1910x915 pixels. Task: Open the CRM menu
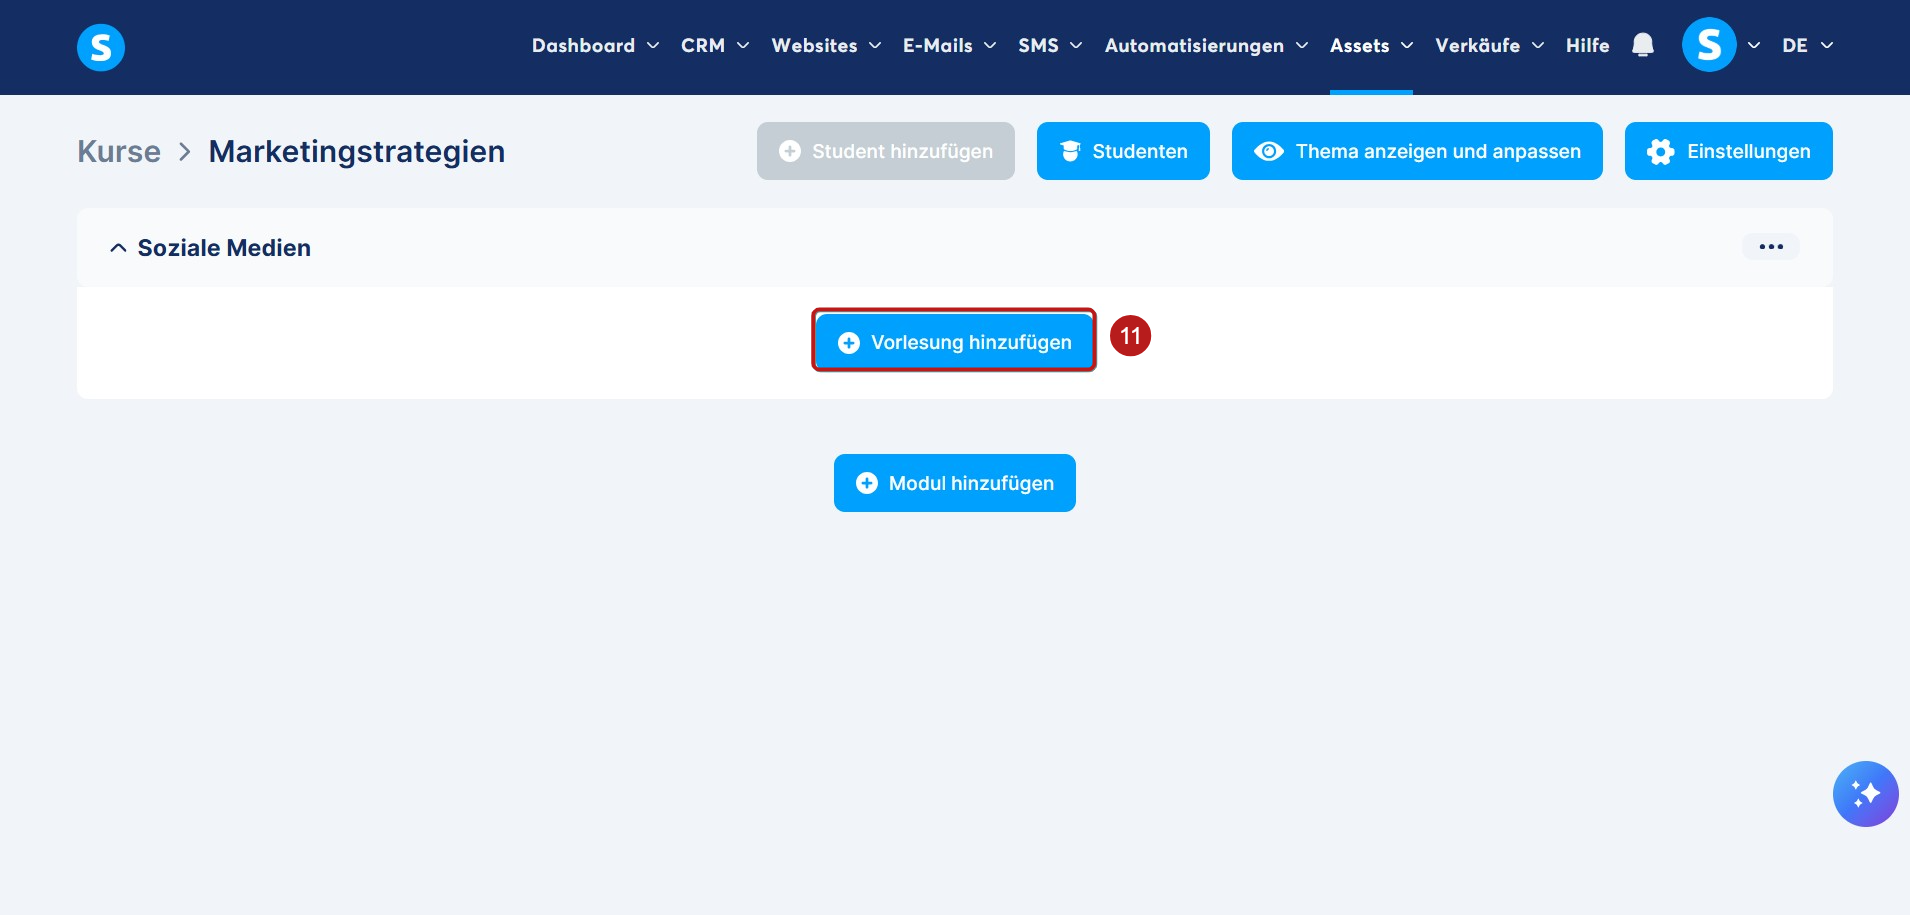[715, 46]
